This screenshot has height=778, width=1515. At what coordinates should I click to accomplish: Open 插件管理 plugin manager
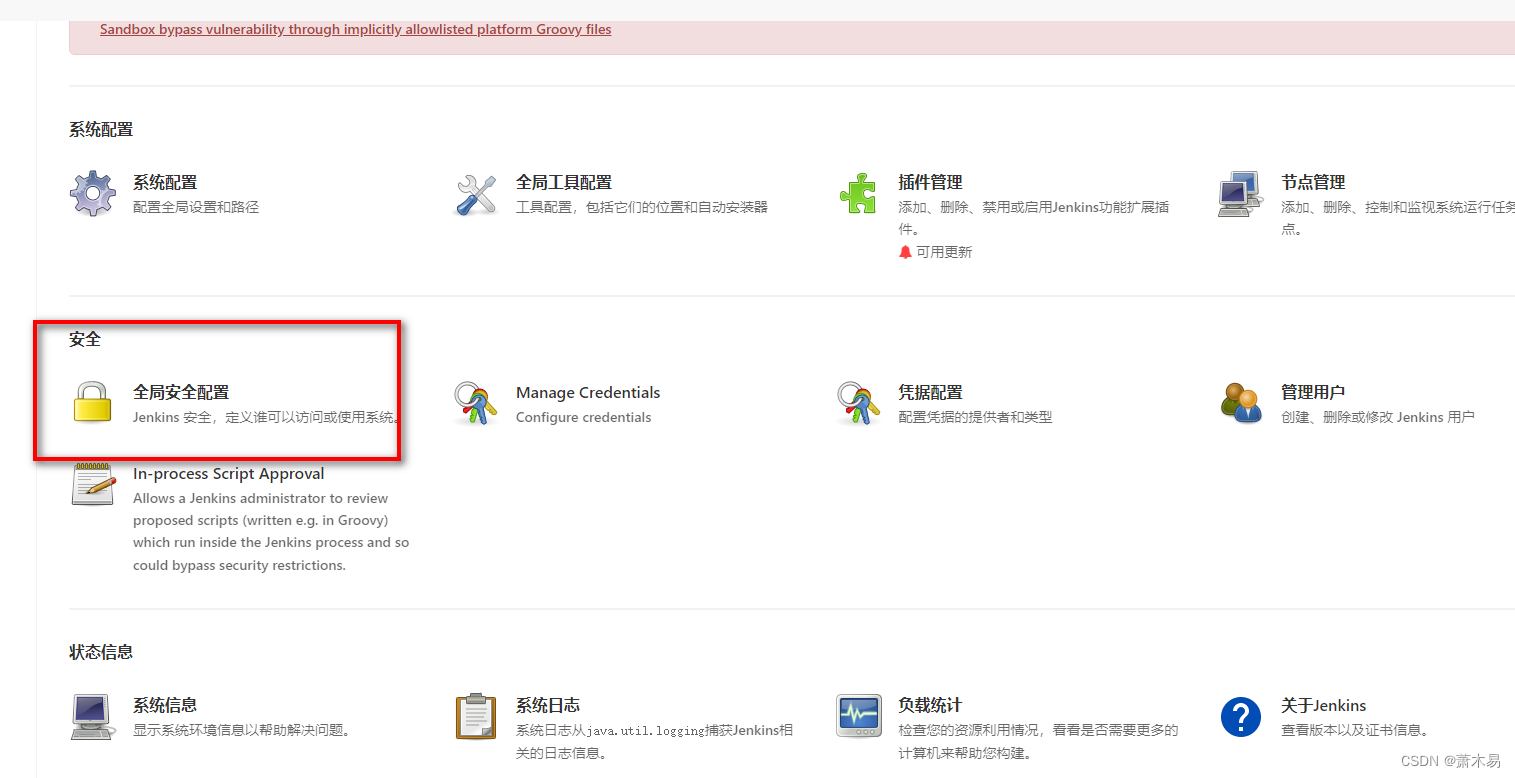[930, 182]
